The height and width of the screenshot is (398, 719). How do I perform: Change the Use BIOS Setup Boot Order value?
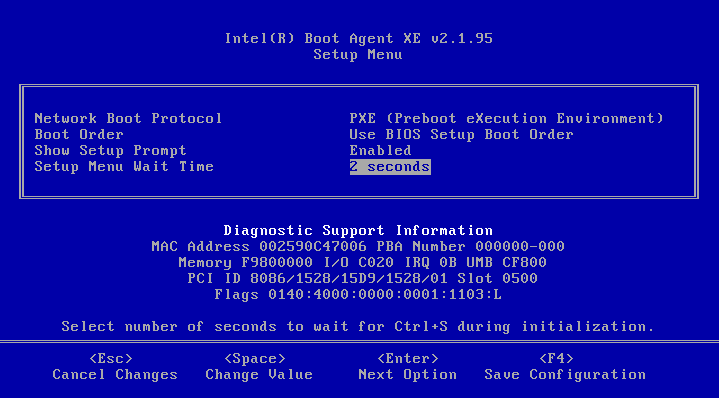click(461, 134)
